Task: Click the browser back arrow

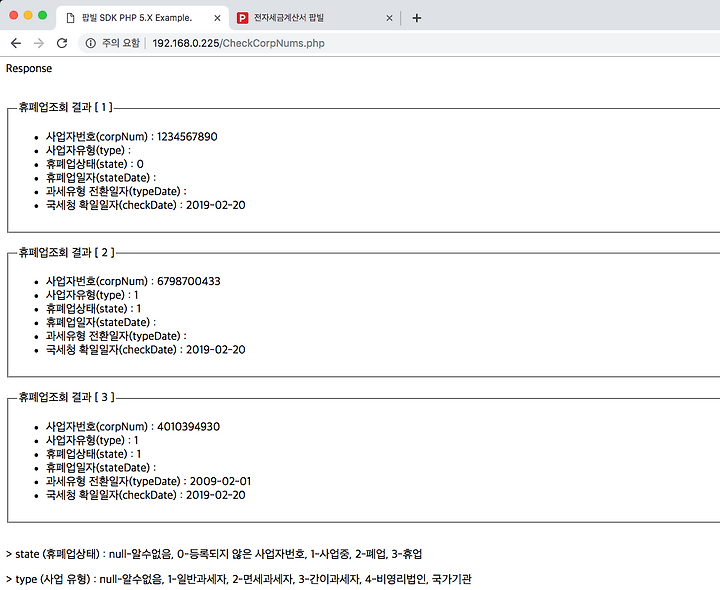Action: [x=16, y=43]
